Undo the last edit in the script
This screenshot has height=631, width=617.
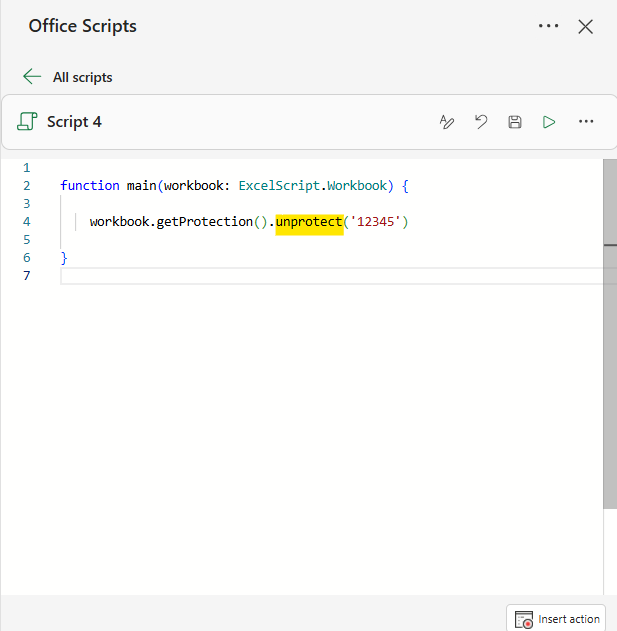pyautogui.click(x=481, y=122)
